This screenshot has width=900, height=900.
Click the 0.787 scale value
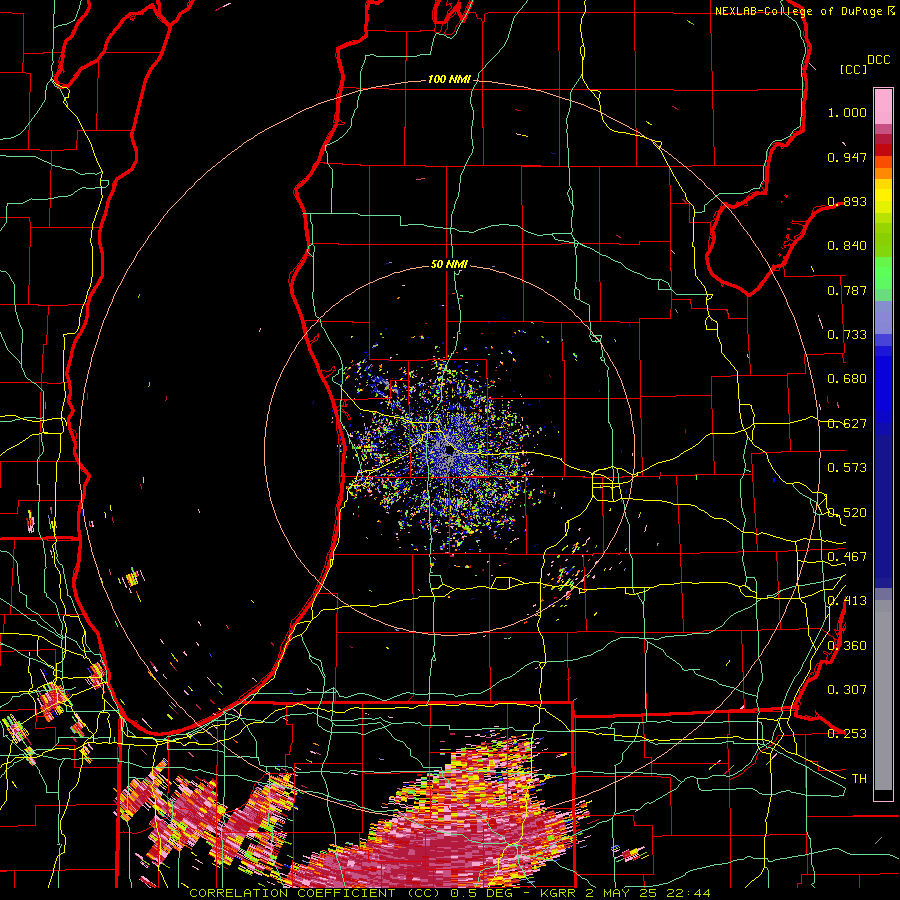click(x=847, y=290)
